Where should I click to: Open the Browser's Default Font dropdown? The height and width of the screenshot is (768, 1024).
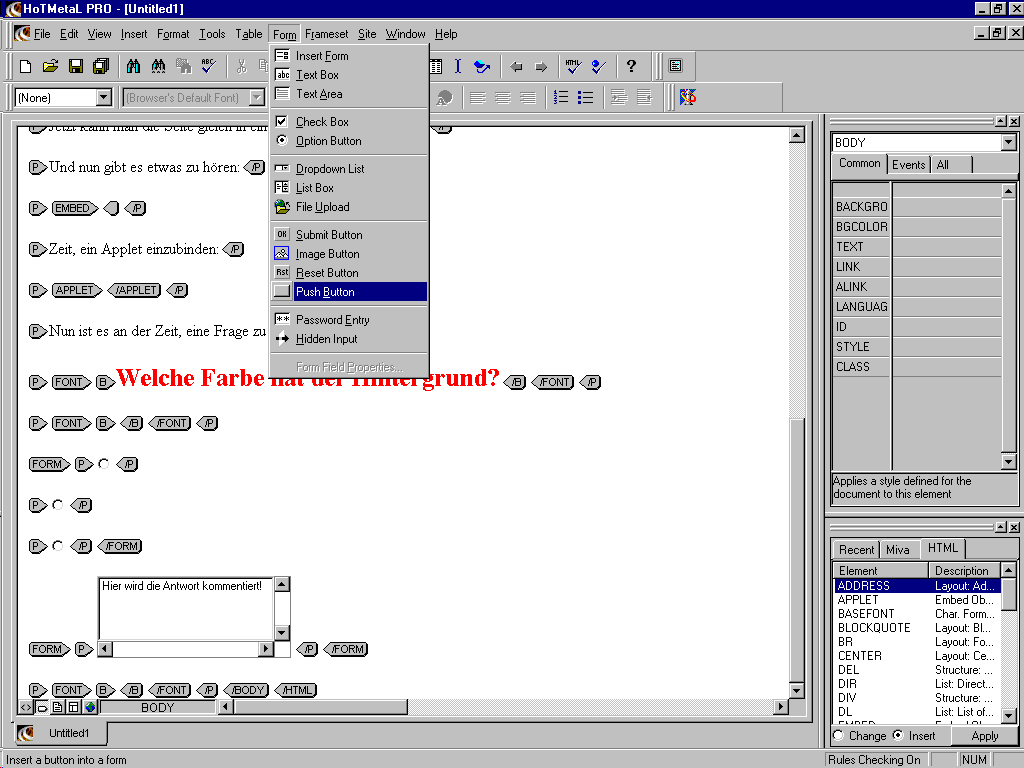pos(257,97)
